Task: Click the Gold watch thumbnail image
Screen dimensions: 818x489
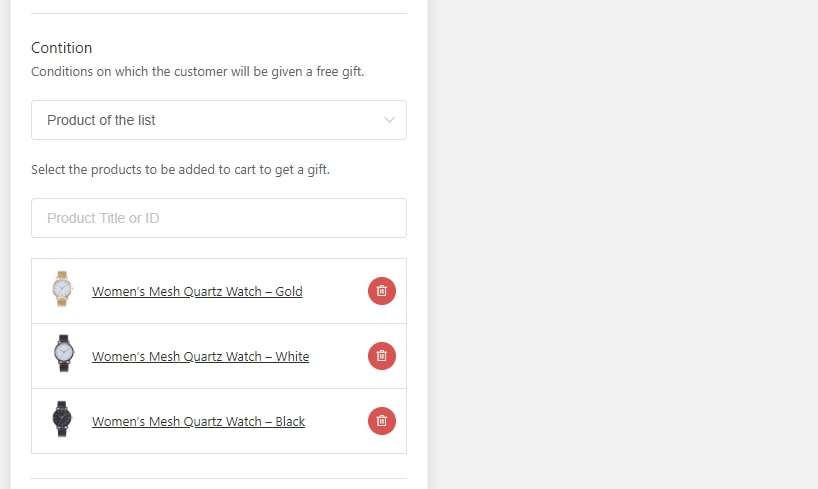Action: click(x=63, y=290)
